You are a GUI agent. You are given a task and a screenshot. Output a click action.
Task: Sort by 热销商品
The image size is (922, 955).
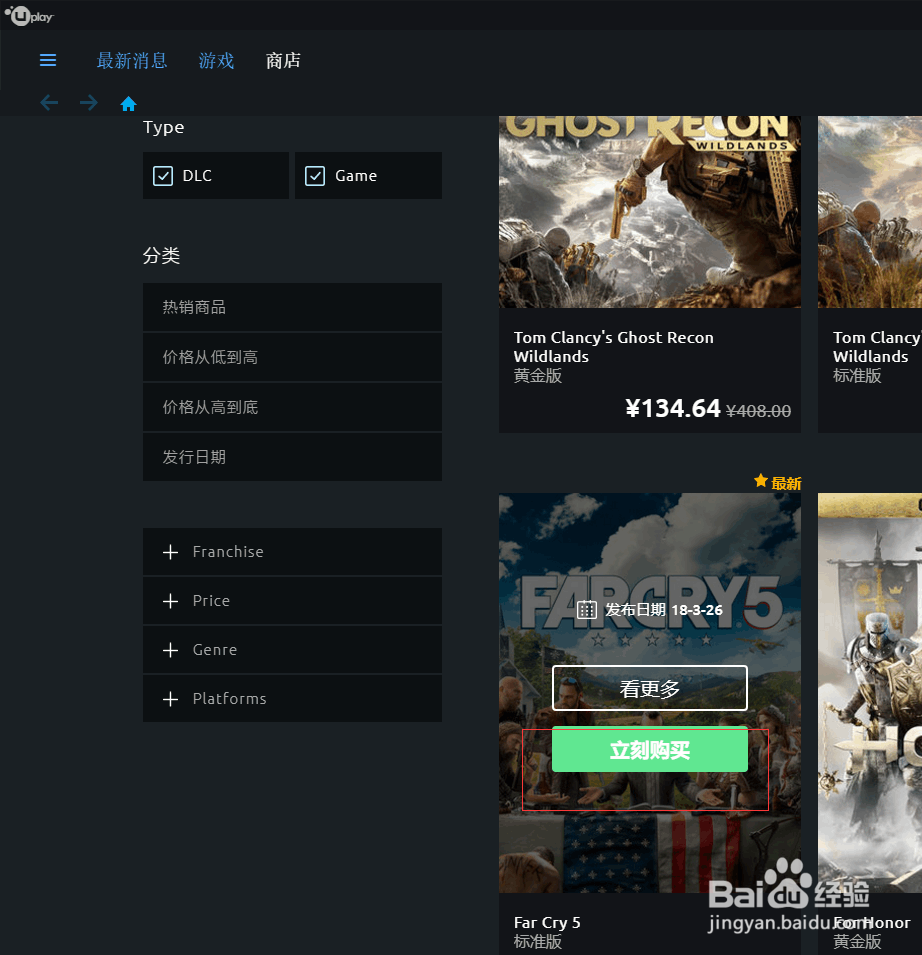pos(292,307)
